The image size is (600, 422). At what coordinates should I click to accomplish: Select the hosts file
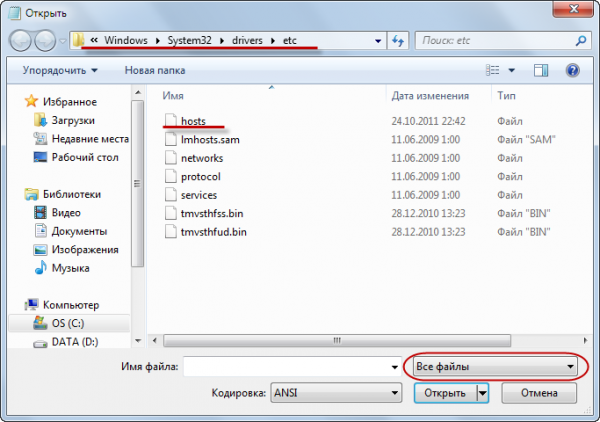pos(193,121)
